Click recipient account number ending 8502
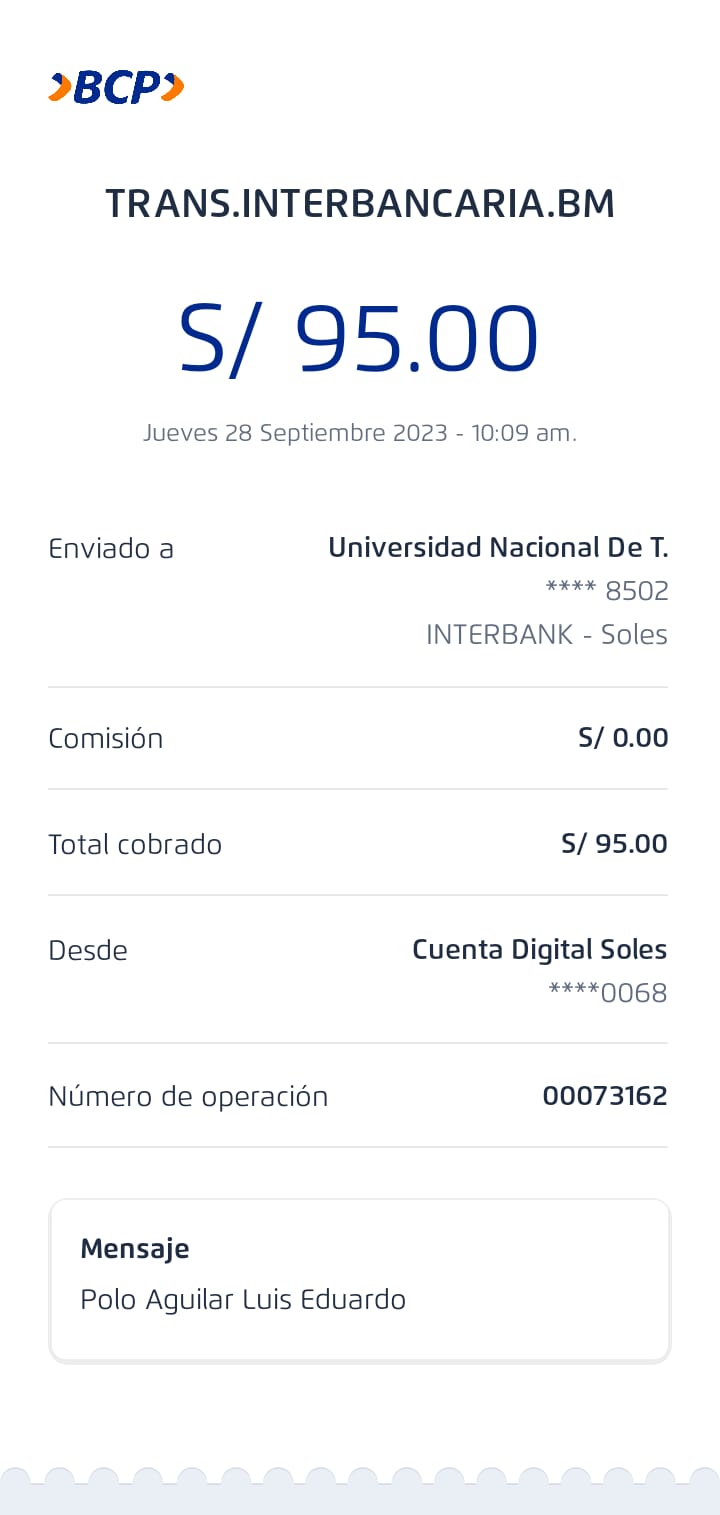 tap(606, 591)
